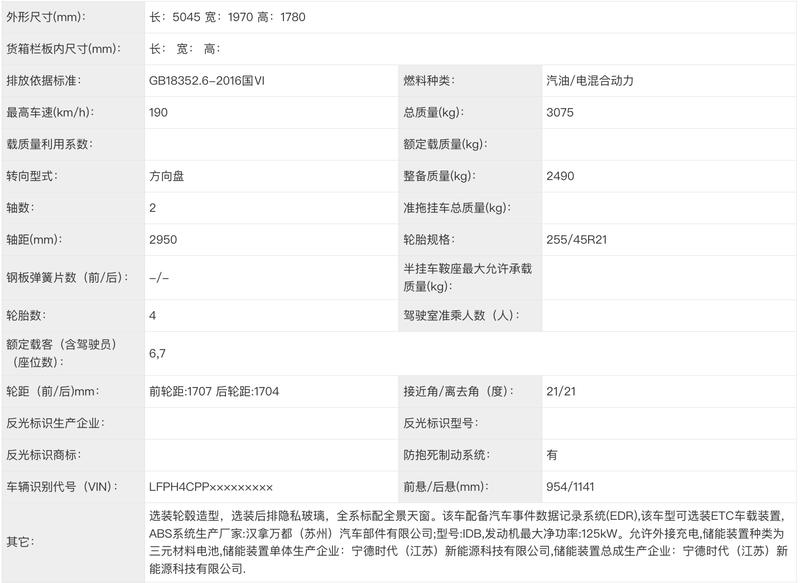
Task: Select the 燃料种类 label
Action: coord(429,81)
